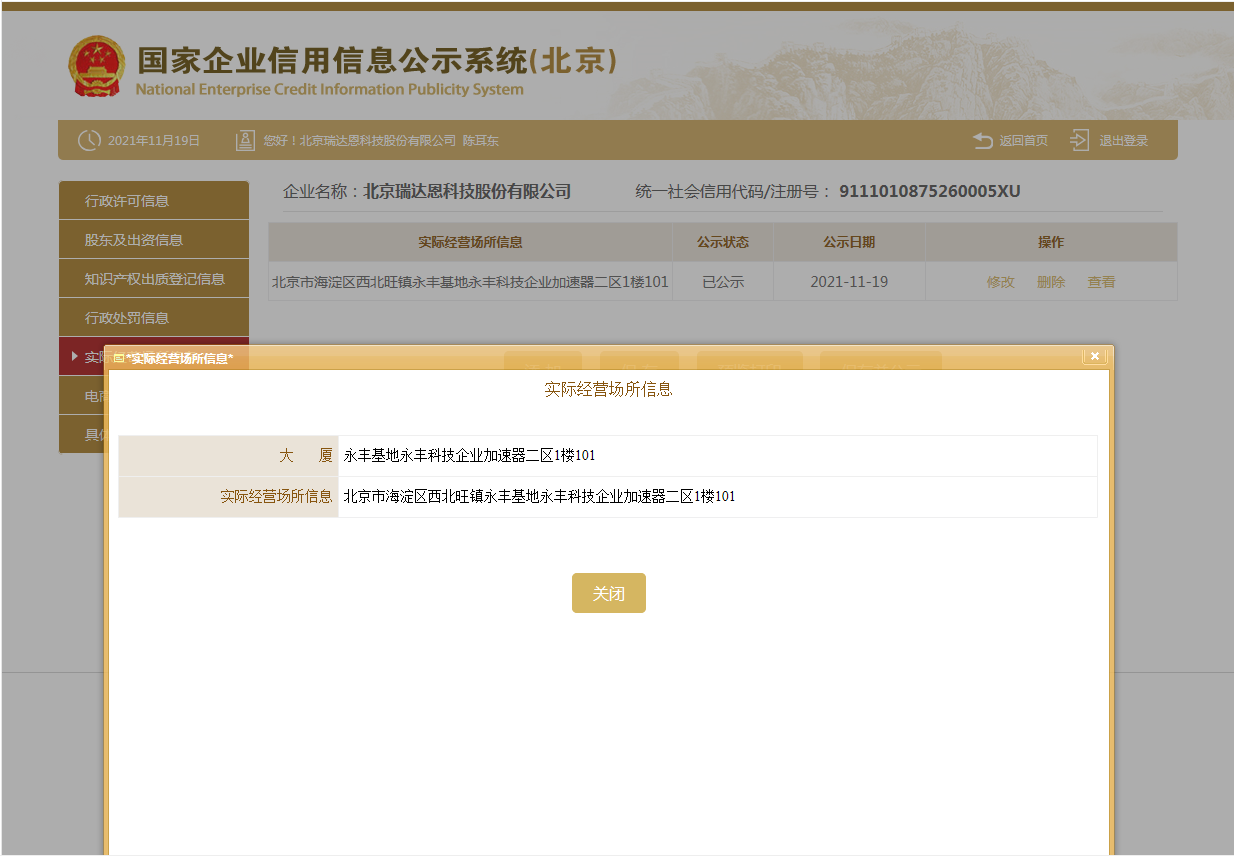The height and width of the screenshot is (857, 1234).
Task: Click the 实际经营场所信息 column header
Action: 470,242
